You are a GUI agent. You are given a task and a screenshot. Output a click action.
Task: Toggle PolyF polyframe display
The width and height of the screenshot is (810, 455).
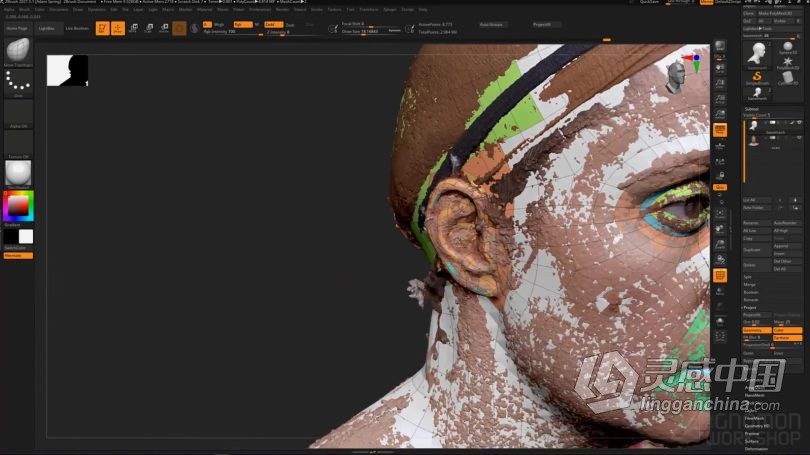[720, 276]
